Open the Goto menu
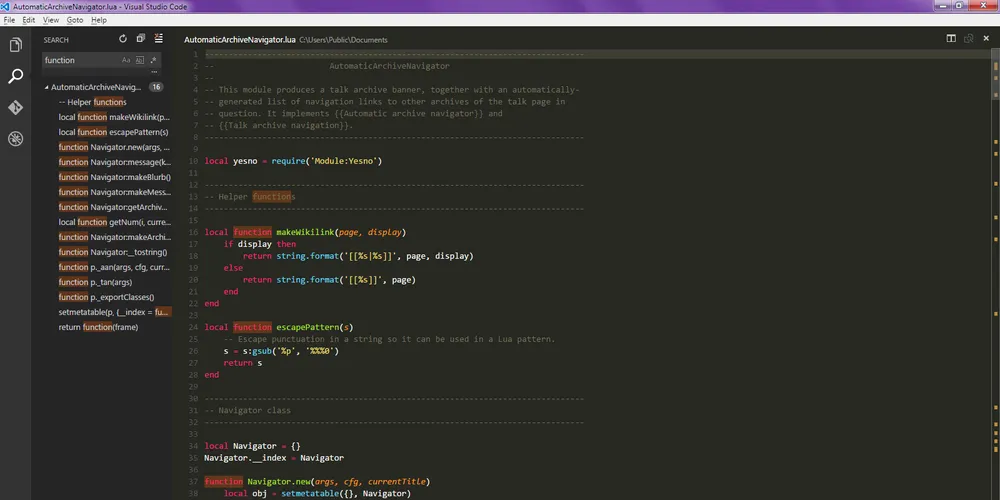 point(75,20)
